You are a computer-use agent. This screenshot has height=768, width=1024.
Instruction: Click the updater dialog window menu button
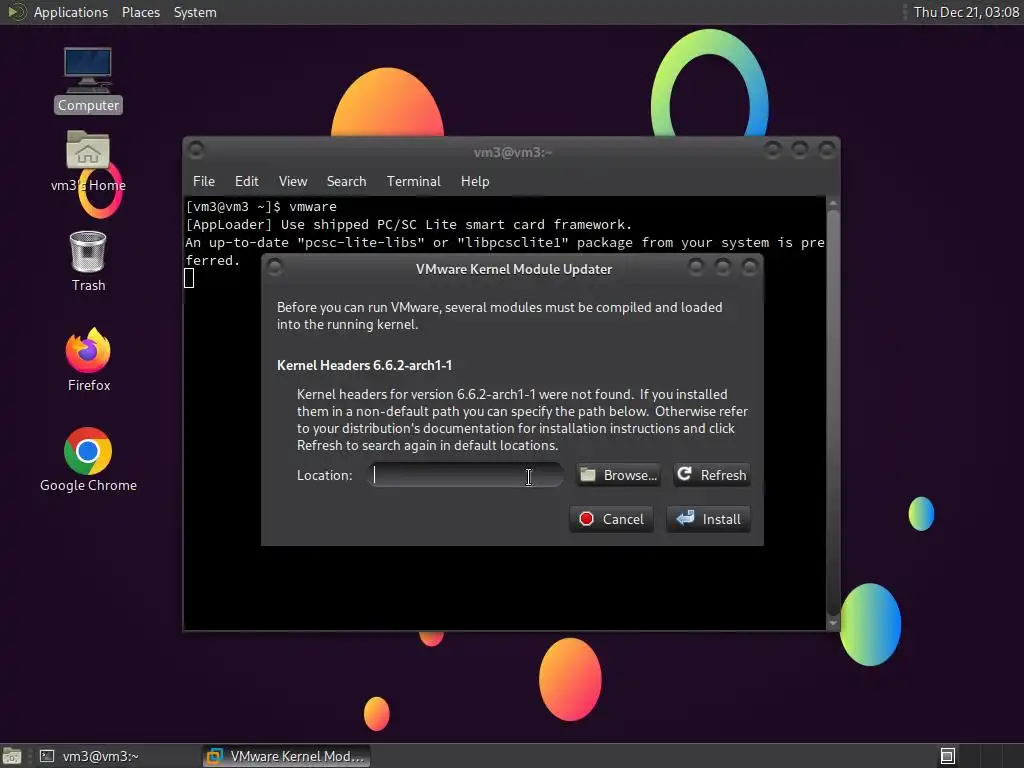coord(274,266)
